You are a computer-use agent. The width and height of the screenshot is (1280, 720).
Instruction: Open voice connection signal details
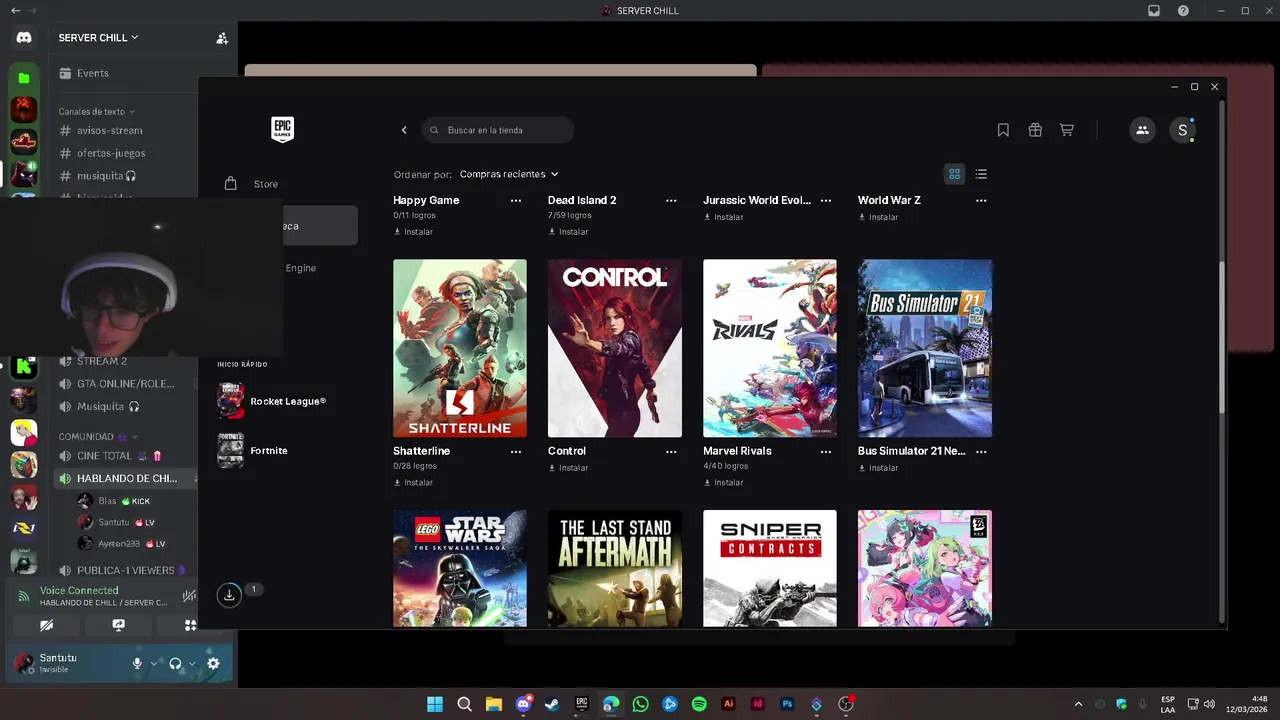24,596
